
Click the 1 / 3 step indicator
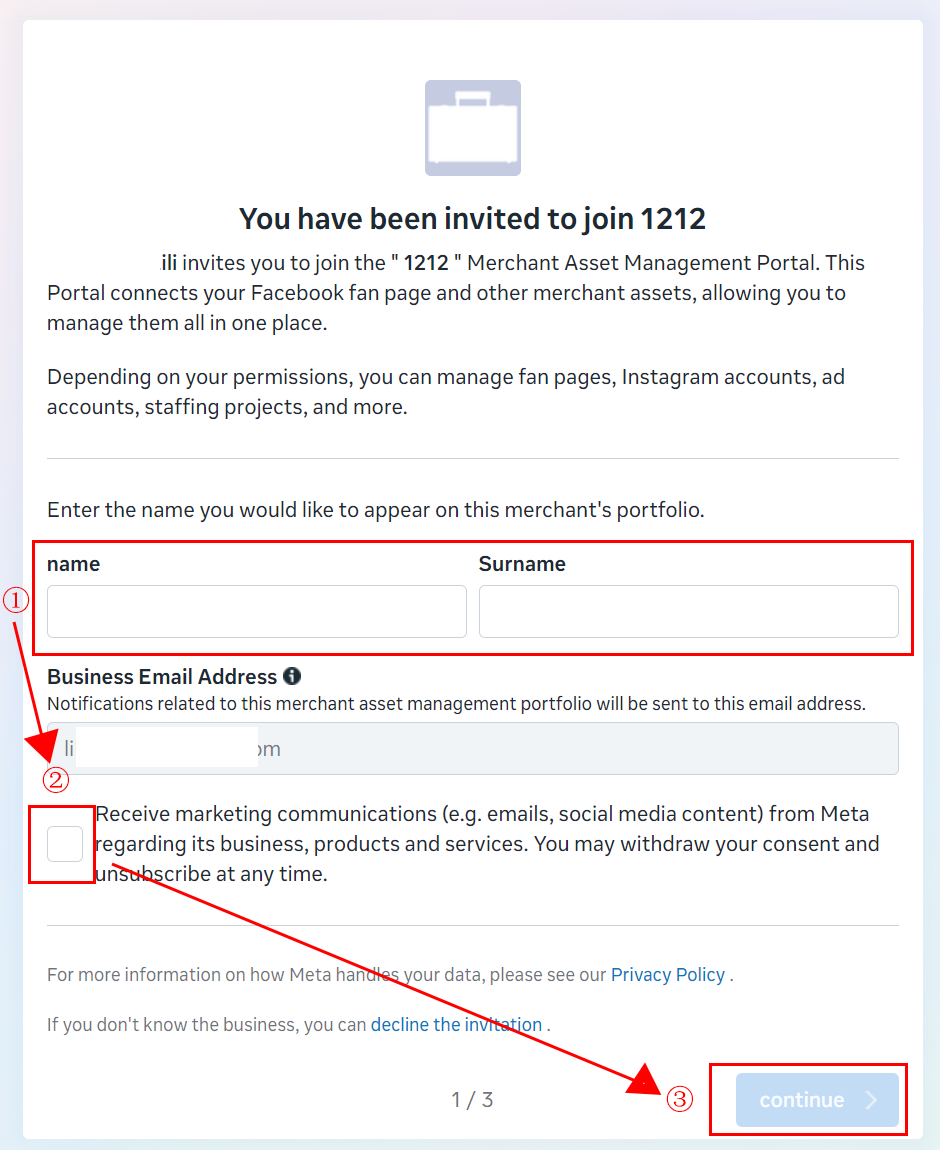[x=472, y=1099]
